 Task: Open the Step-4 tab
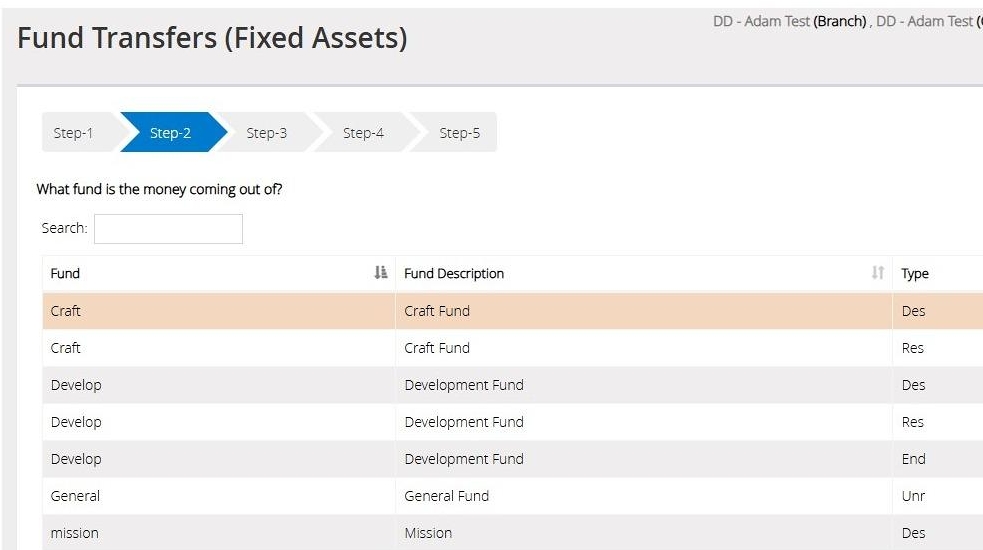pyautogui.click(x=363, y=133)
